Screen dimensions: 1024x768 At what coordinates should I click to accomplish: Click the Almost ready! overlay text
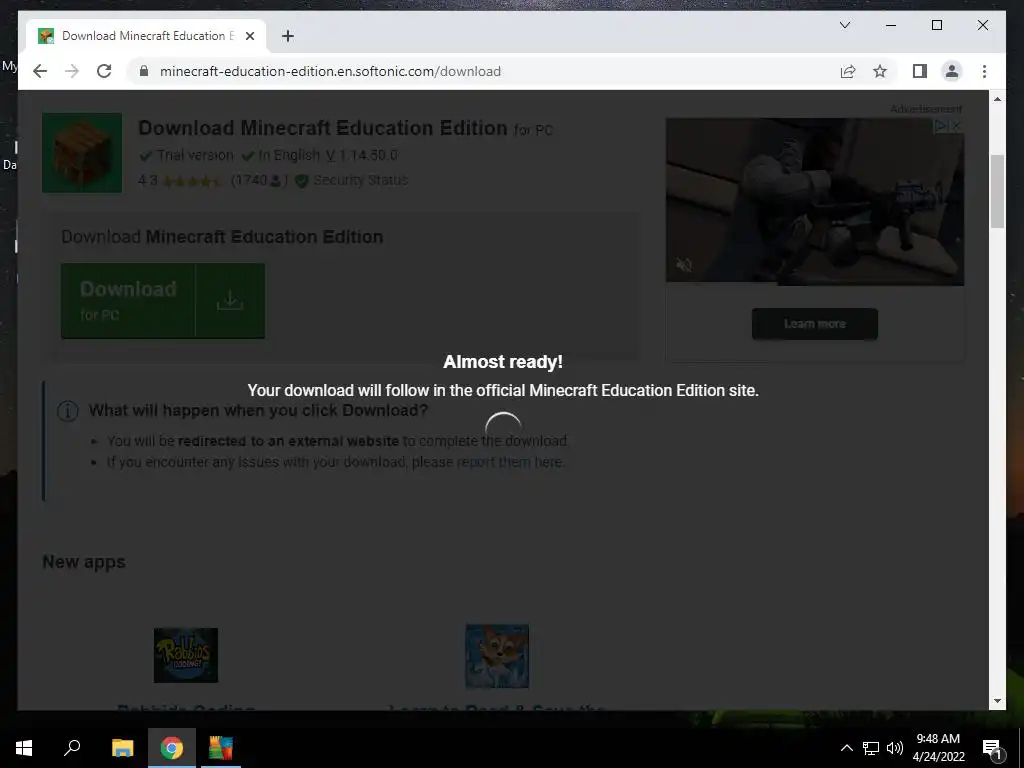503,362
